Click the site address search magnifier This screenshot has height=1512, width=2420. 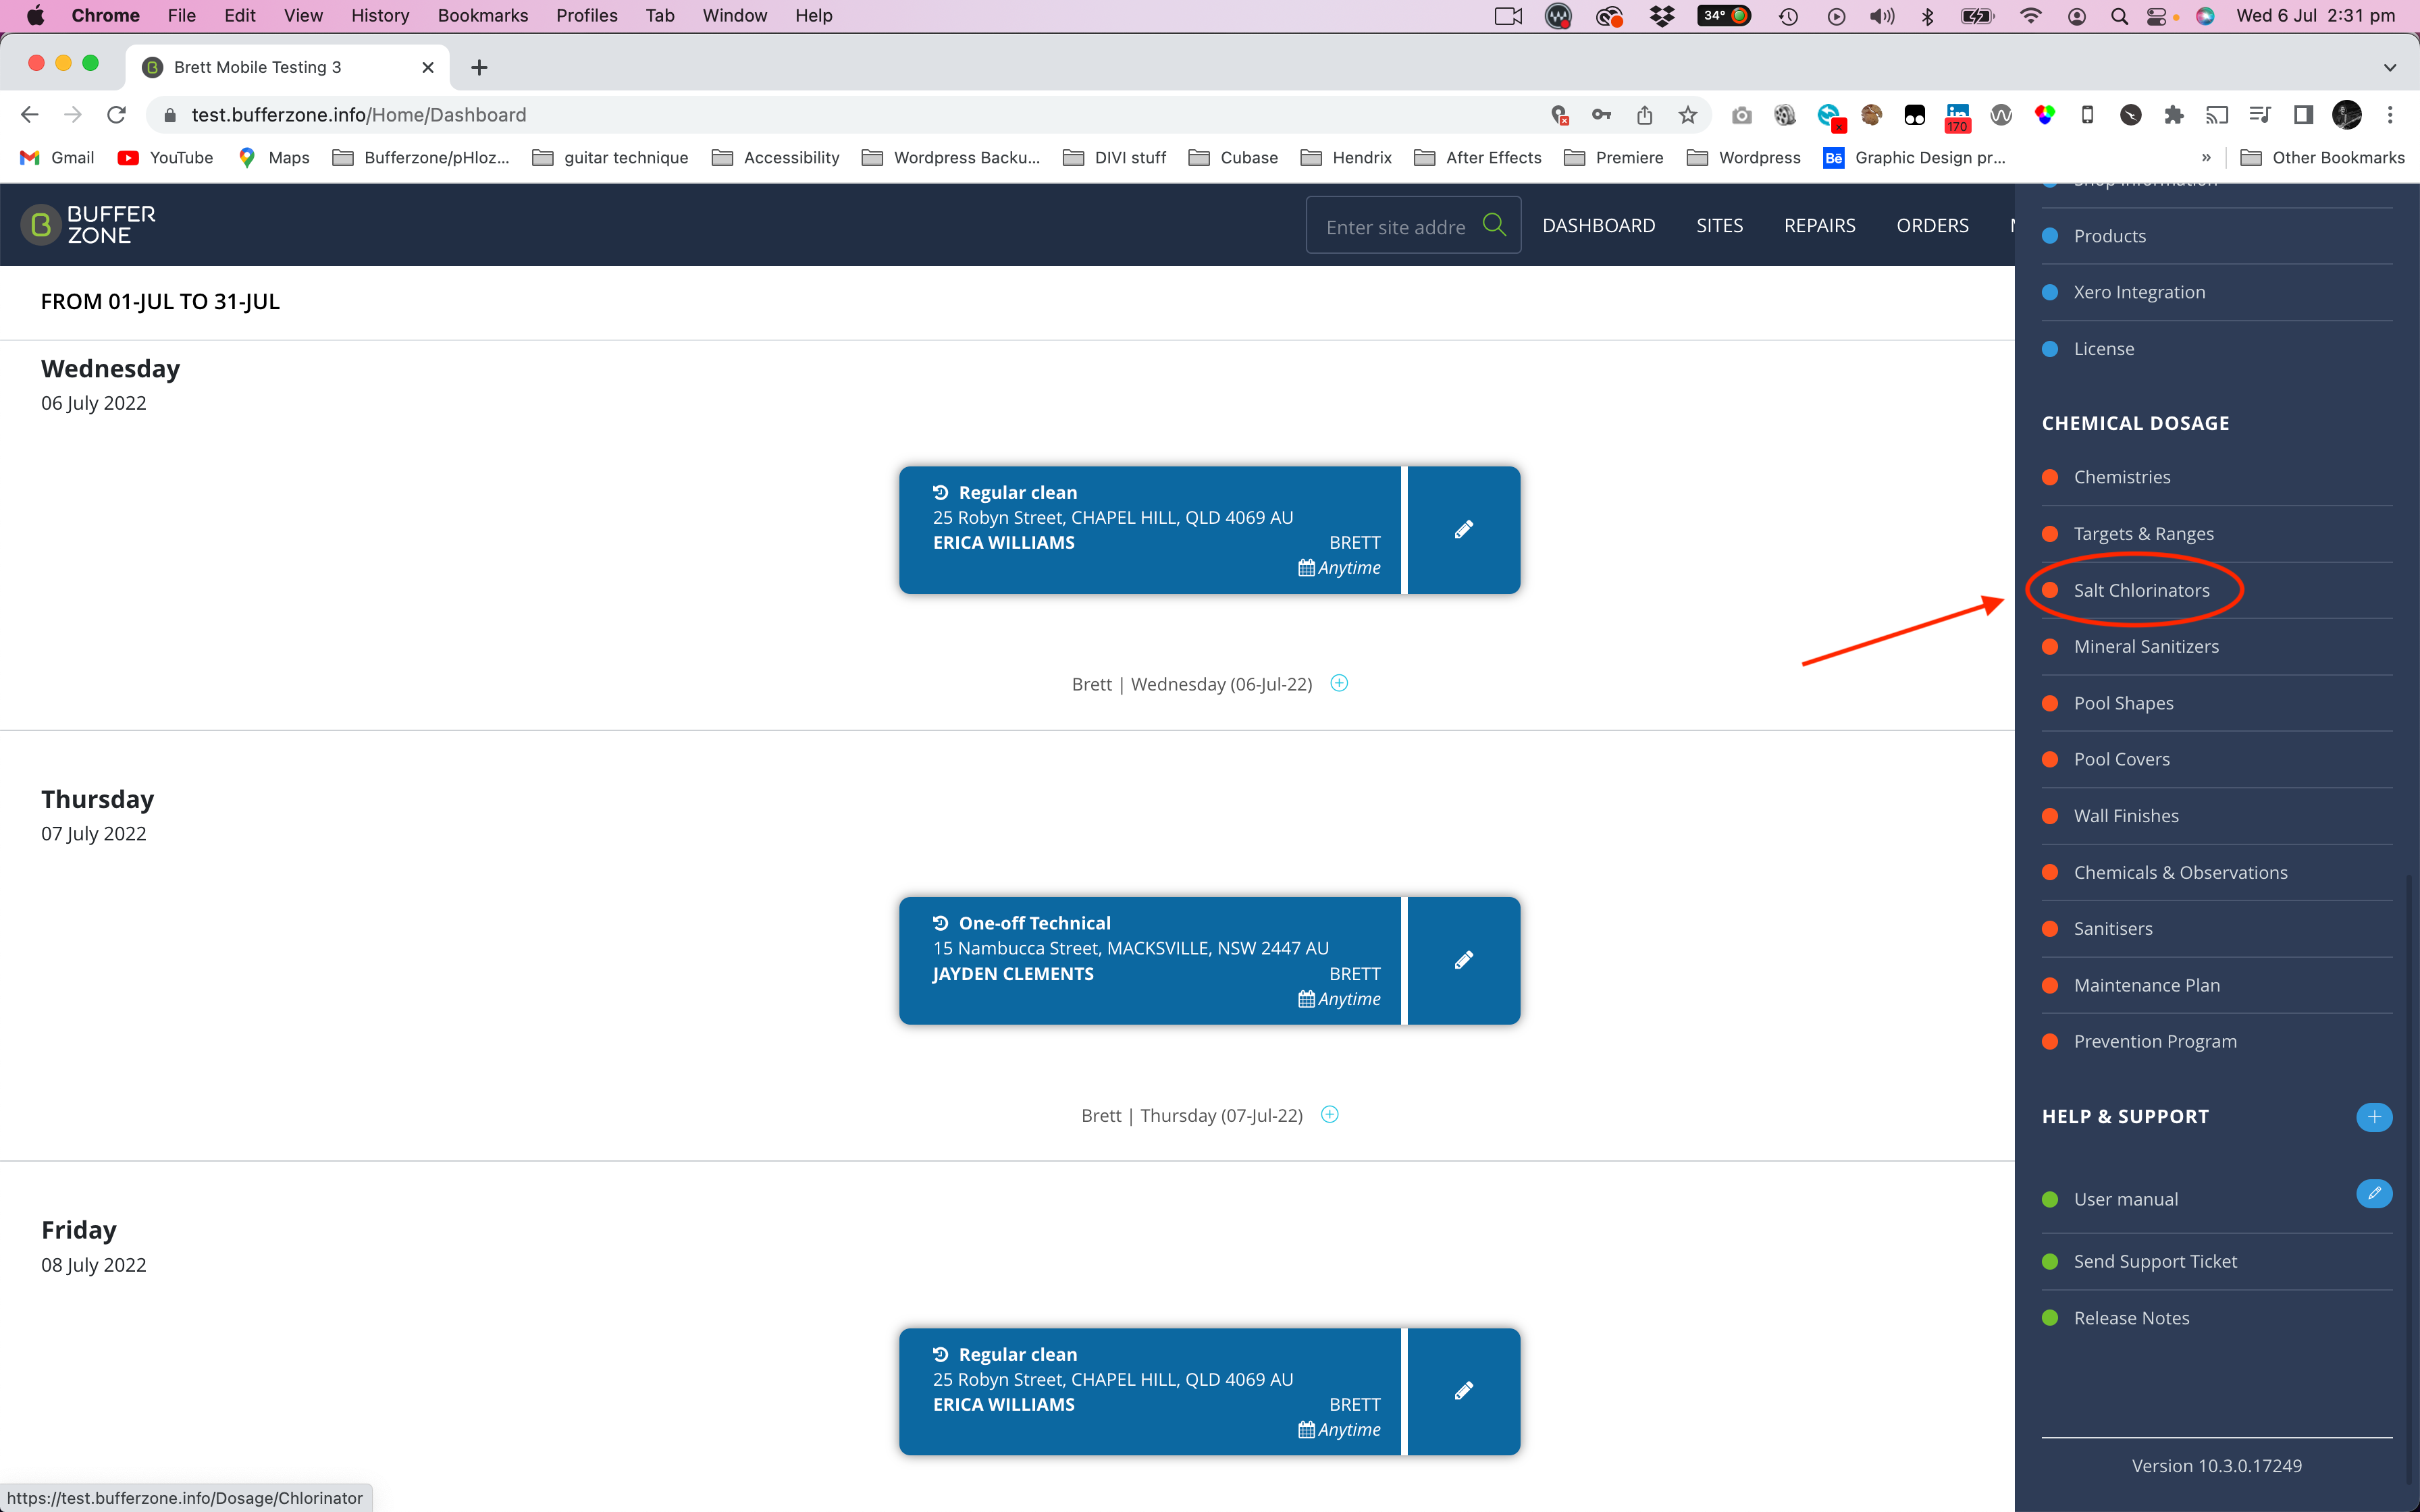tap(1494, 225)
